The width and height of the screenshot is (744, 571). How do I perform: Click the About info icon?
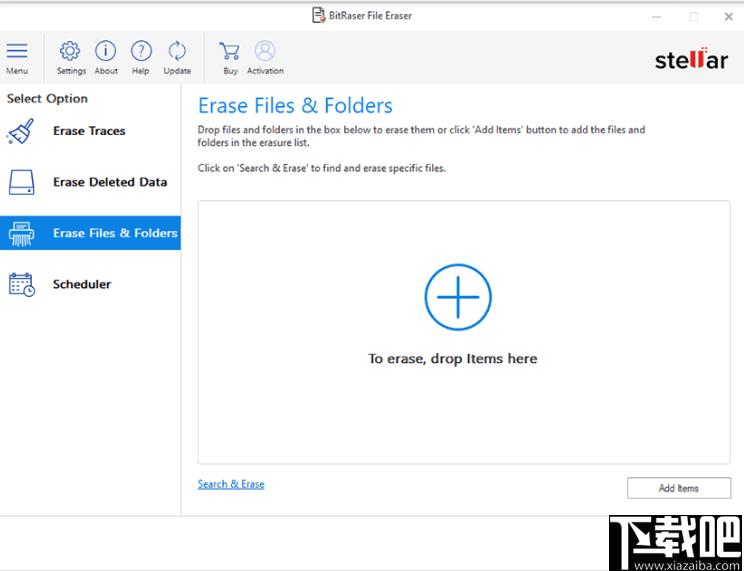(105, 51)
